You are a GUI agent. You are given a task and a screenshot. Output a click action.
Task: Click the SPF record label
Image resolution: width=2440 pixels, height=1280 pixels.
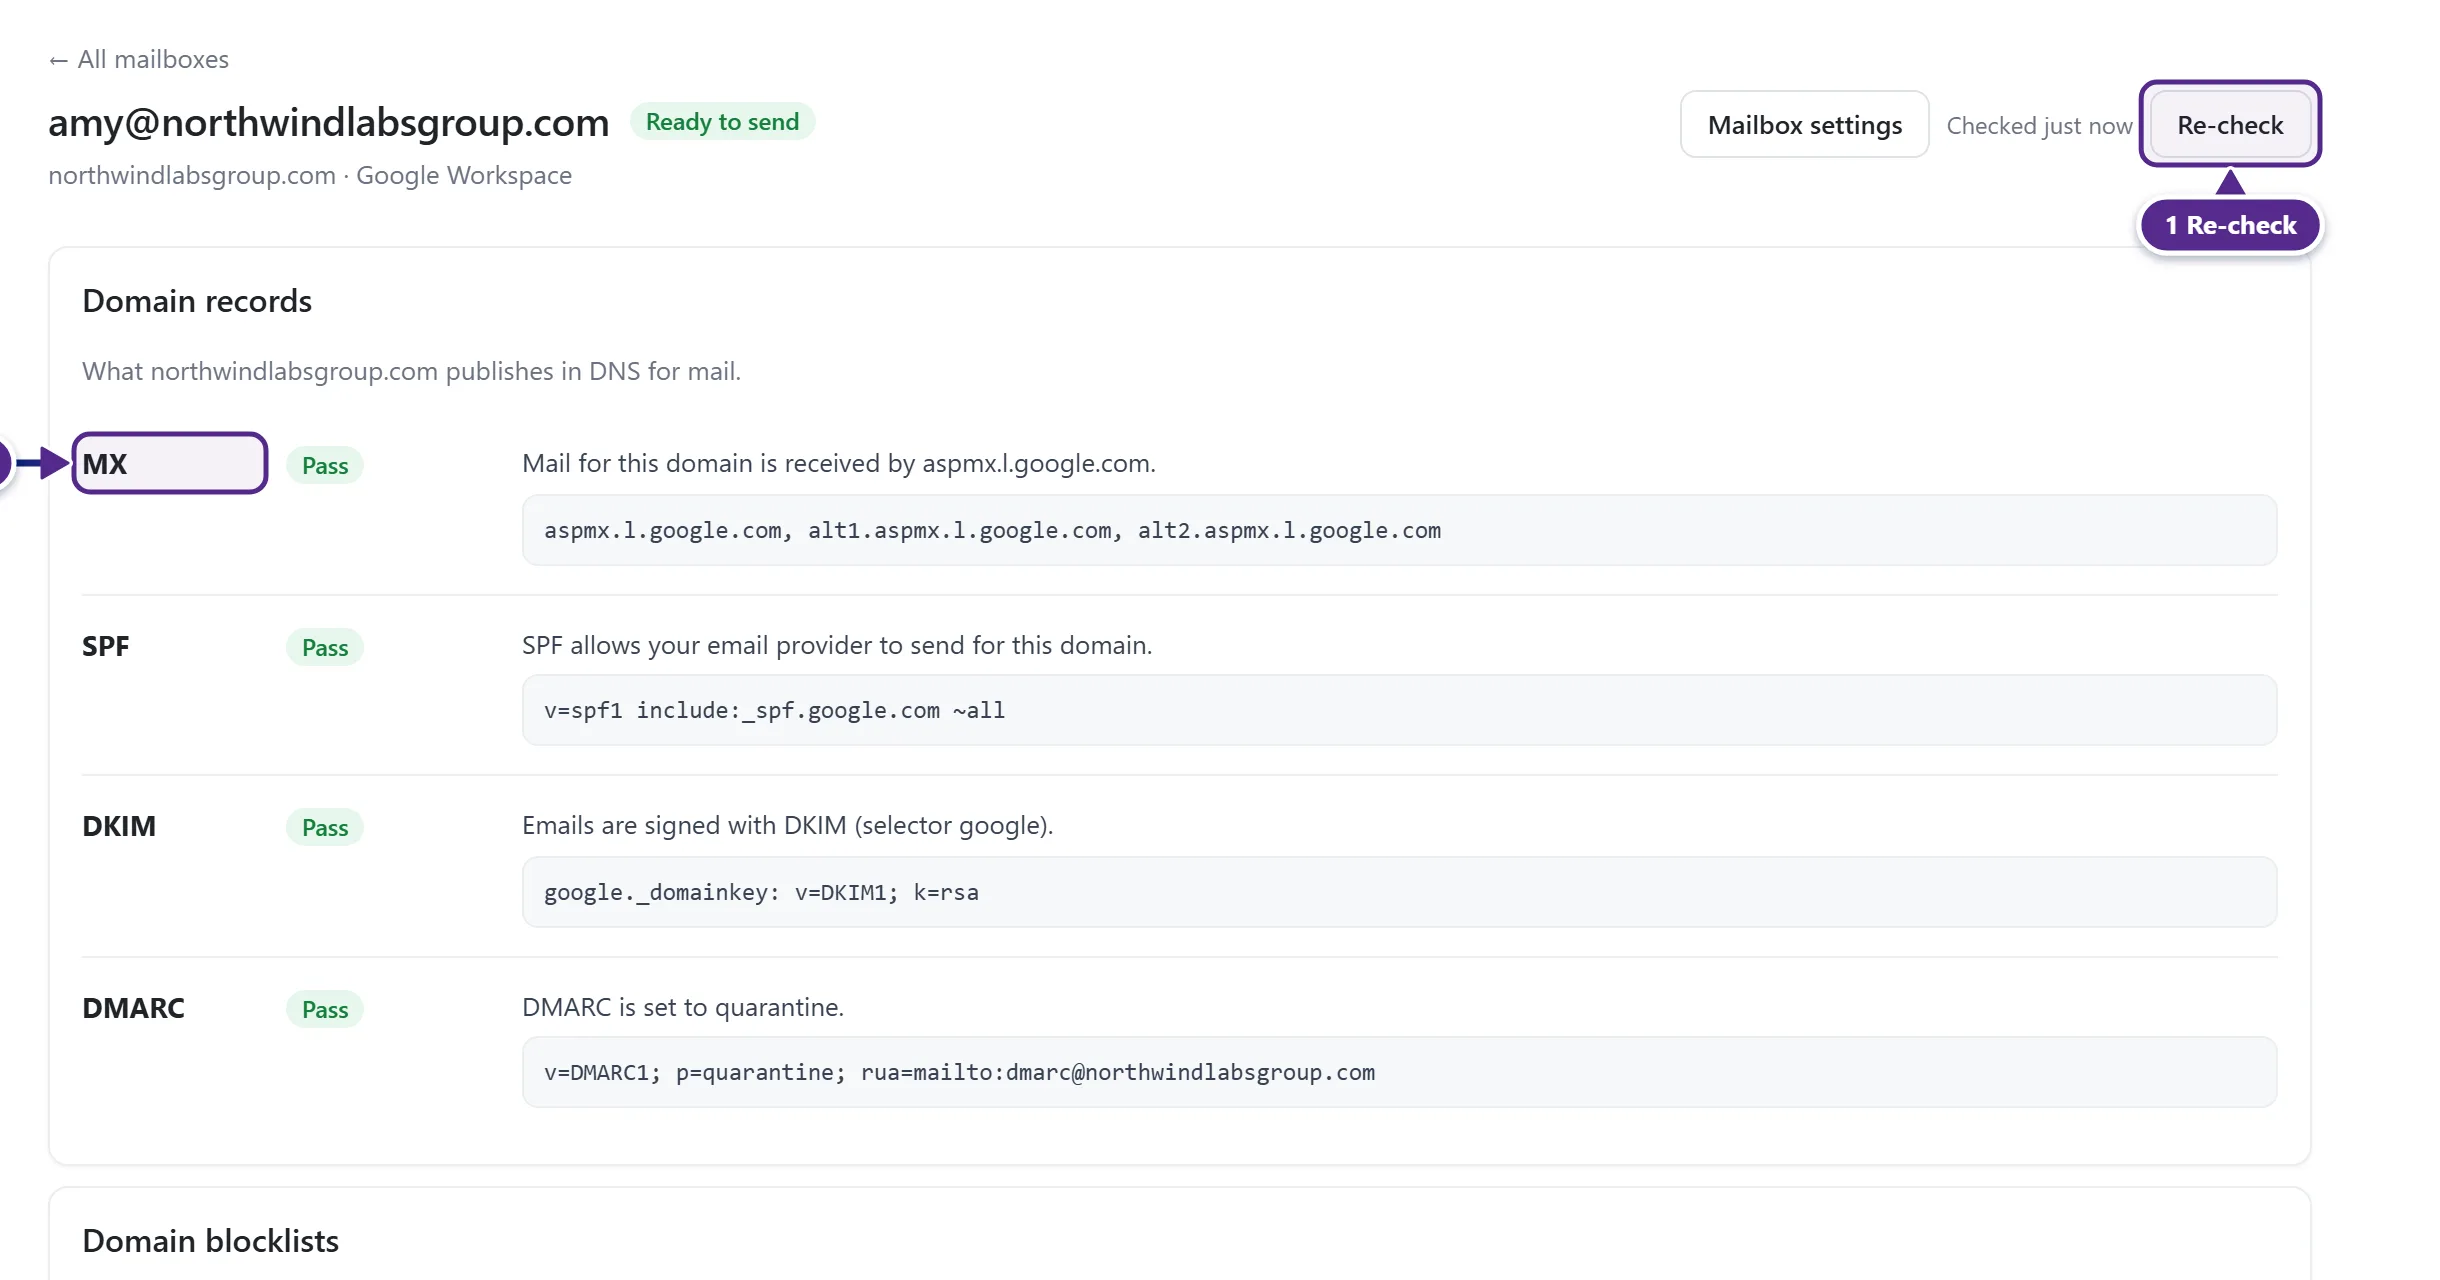point(106,646)
